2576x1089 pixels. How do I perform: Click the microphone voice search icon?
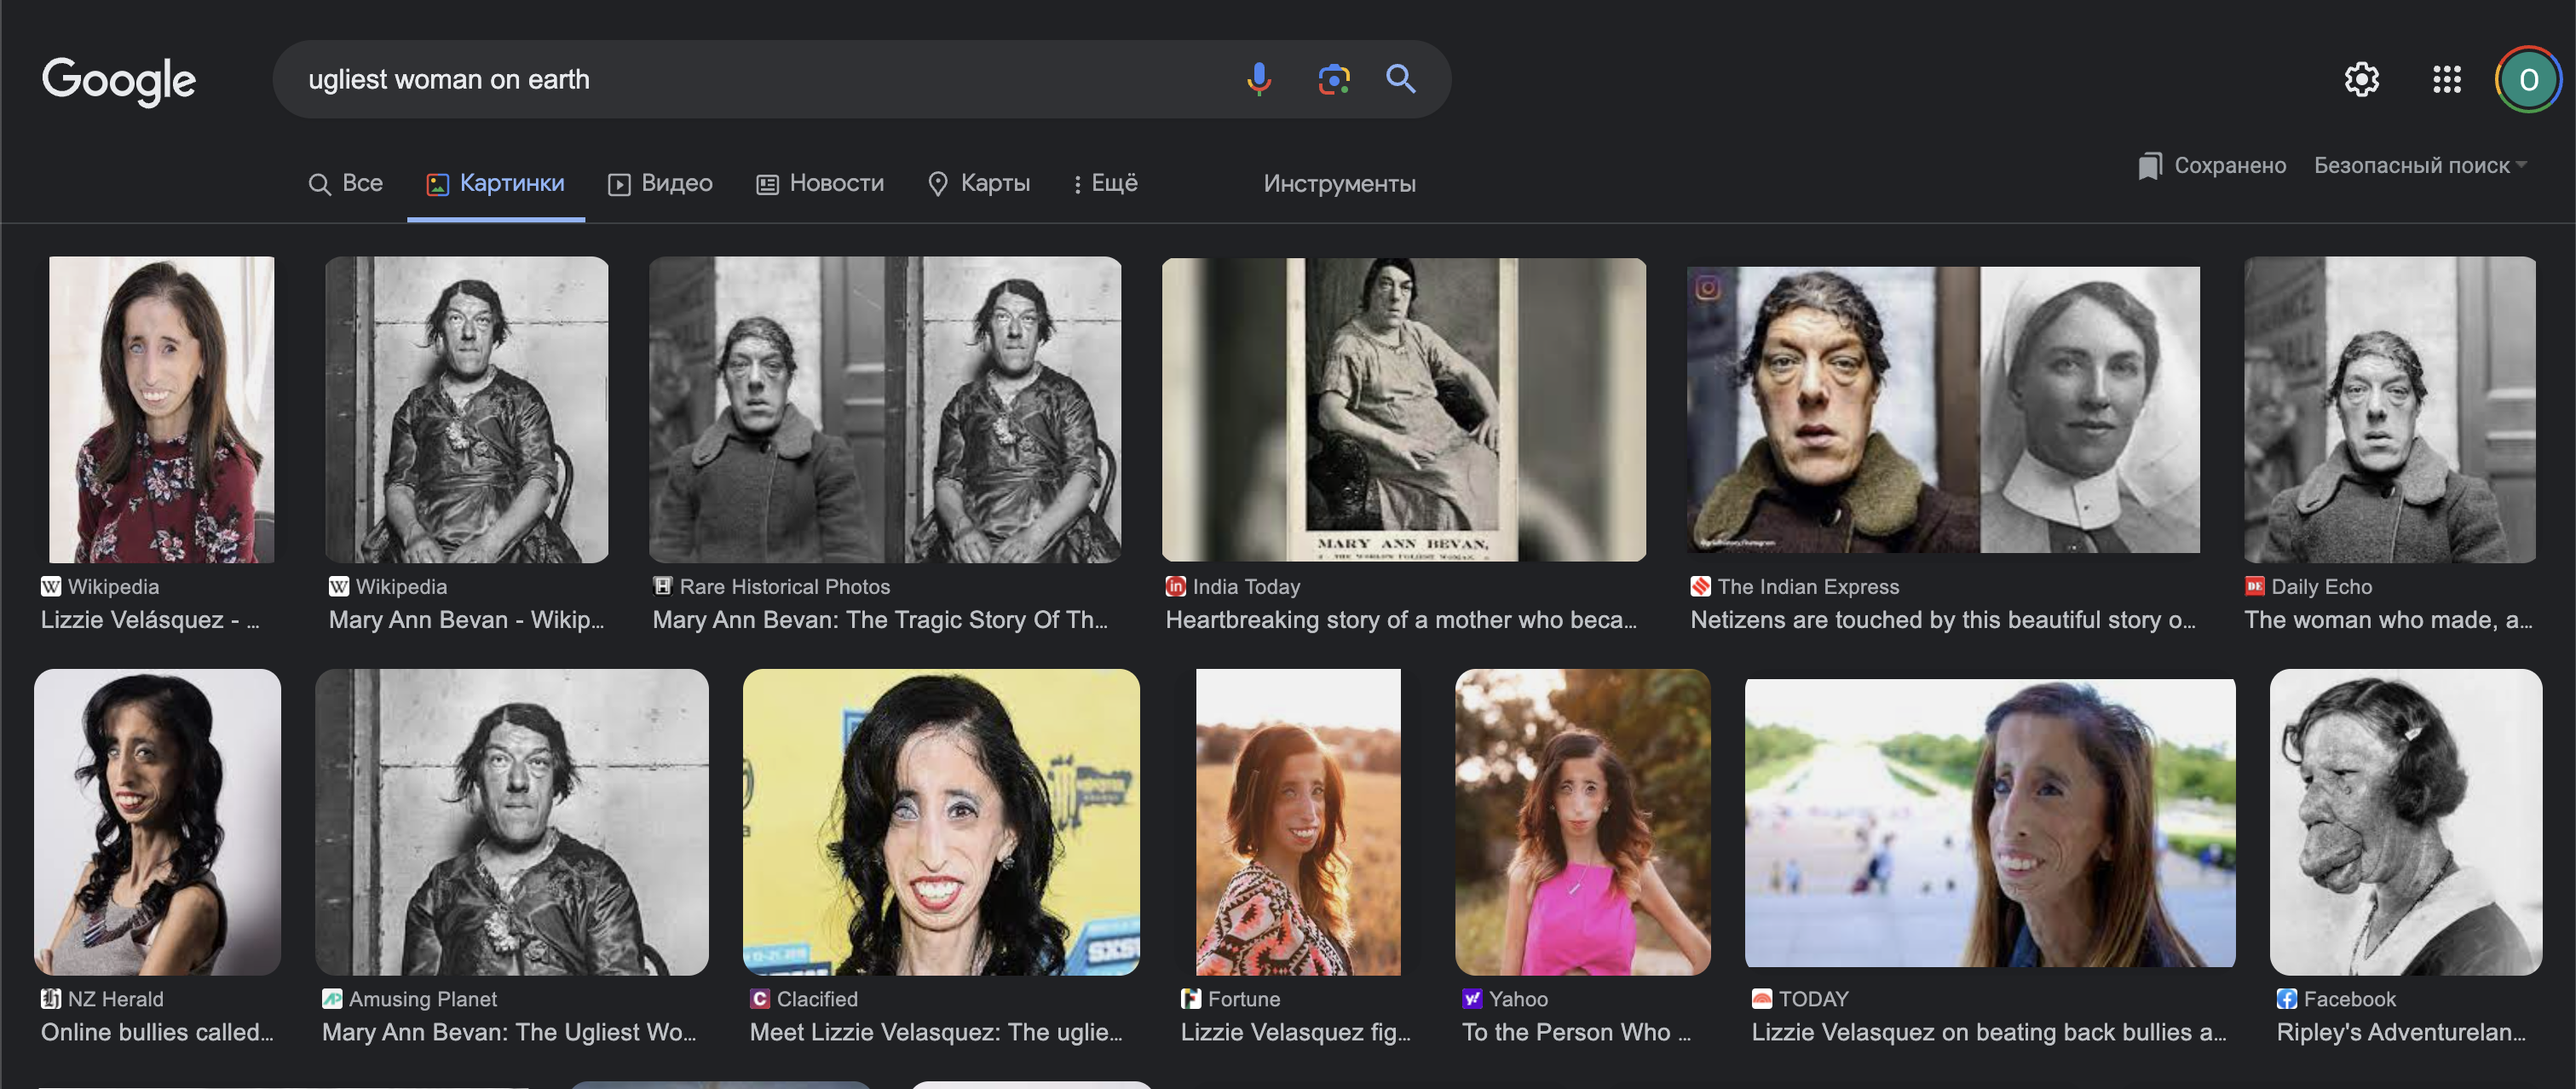1259,79
